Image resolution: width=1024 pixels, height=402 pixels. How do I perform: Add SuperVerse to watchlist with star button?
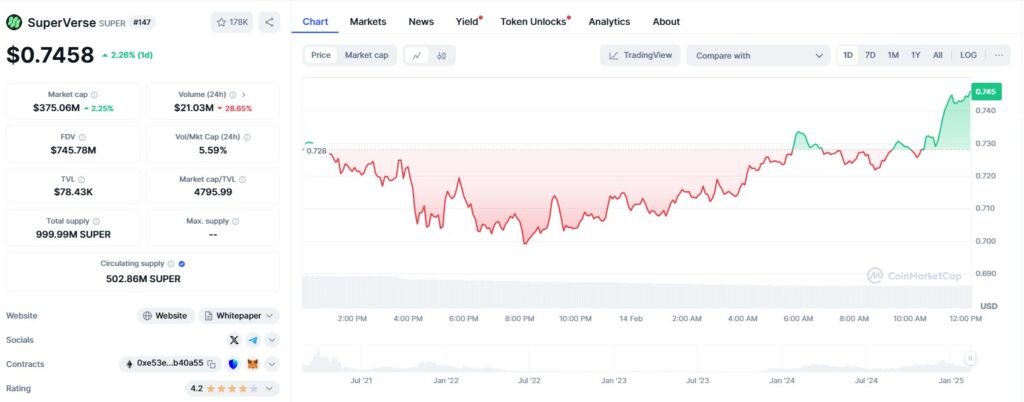point(233,22)
